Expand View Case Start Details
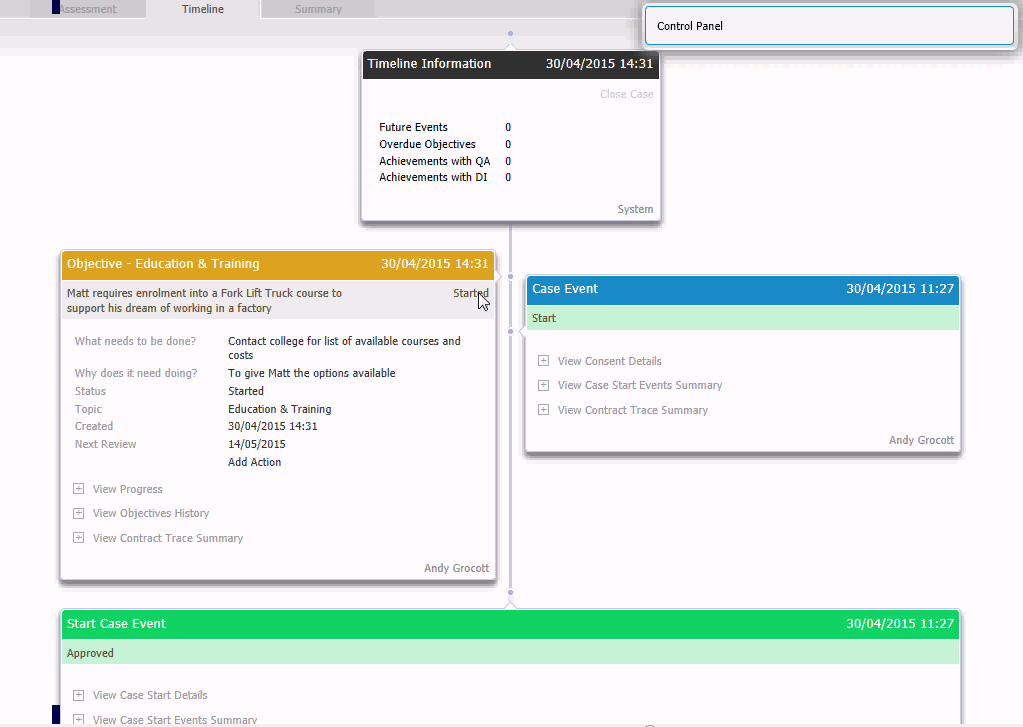The image size is (1023, 727). [x=78, y=695]
